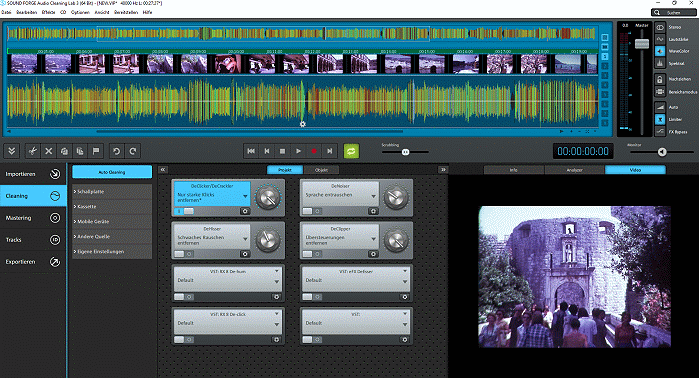Screen dimensions: 699x378
Task: Toggle the Auto volume button
Action: click(660, 107)
